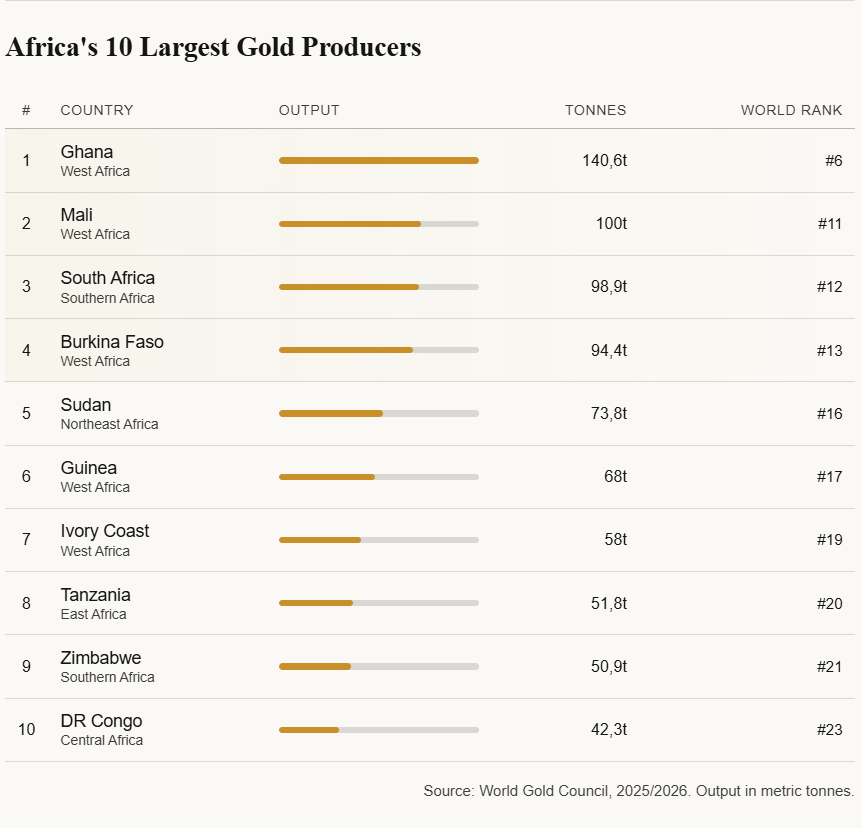Click the World Gold Council source note
Image resolution: width=862 pixels, height=828 pixels.
pyautogui.click(x=638, y=791)
